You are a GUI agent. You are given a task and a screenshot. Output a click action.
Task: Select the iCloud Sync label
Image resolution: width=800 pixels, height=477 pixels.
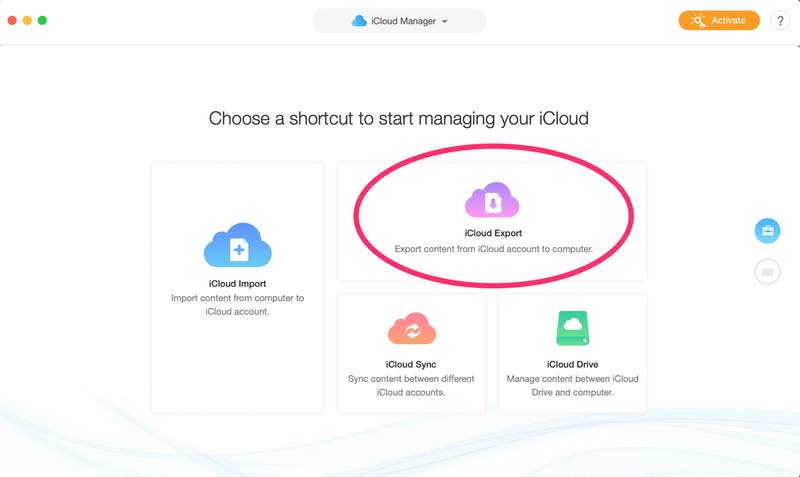411,364
